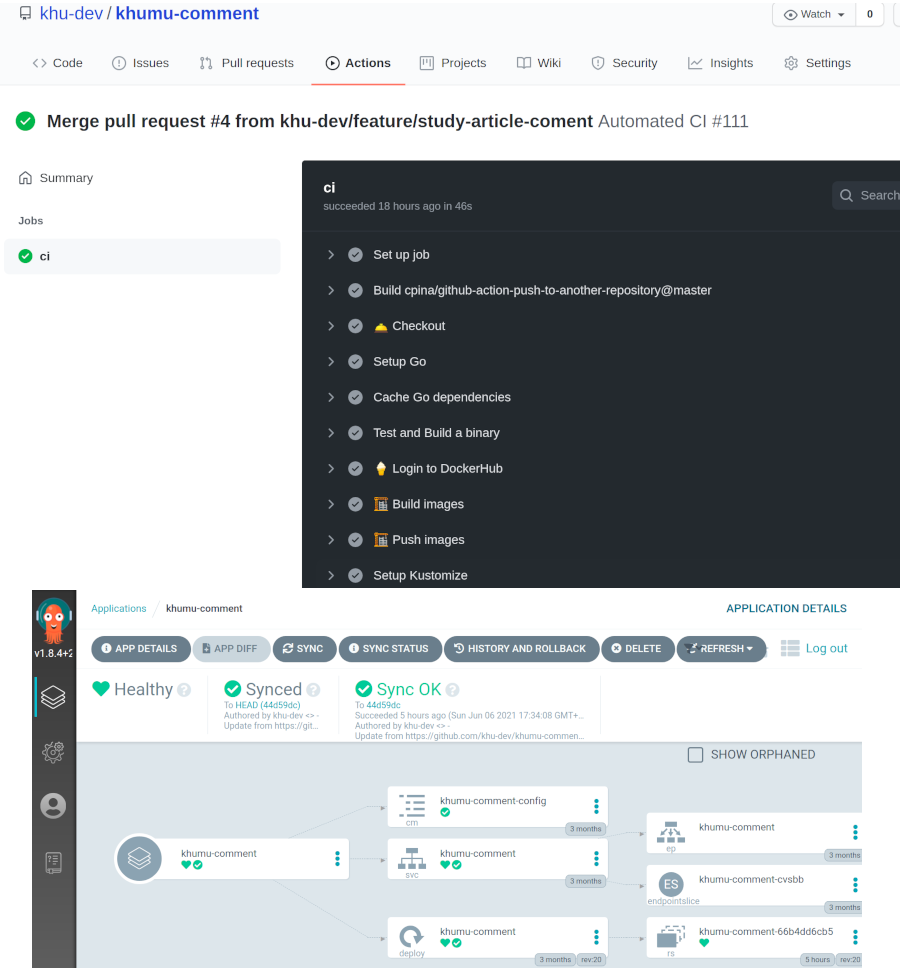Screen dimensions: 900x968
Task: Open Argo CD applications layers sidebar icon
Action: [x=53, y=697]
